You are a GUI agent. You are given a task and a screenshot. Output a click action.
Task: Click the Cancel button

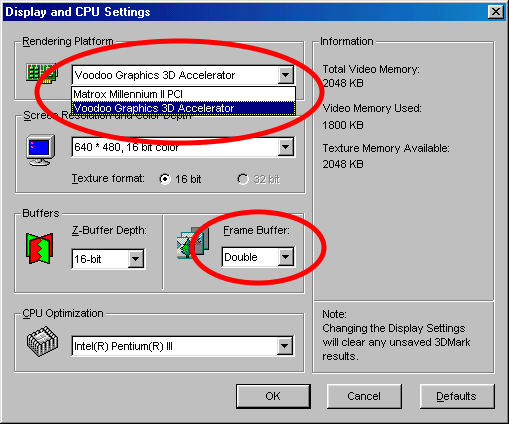coord(364,396)
